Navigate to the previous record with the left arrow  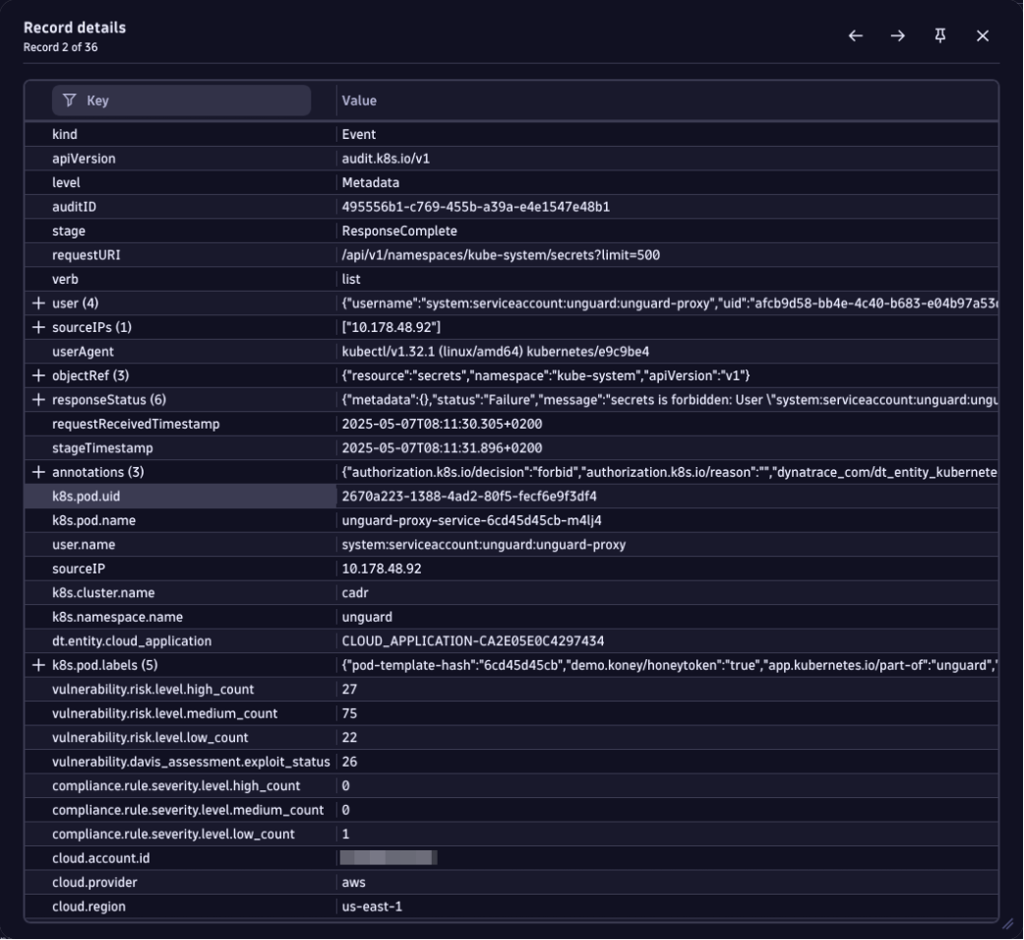(855, 35)
